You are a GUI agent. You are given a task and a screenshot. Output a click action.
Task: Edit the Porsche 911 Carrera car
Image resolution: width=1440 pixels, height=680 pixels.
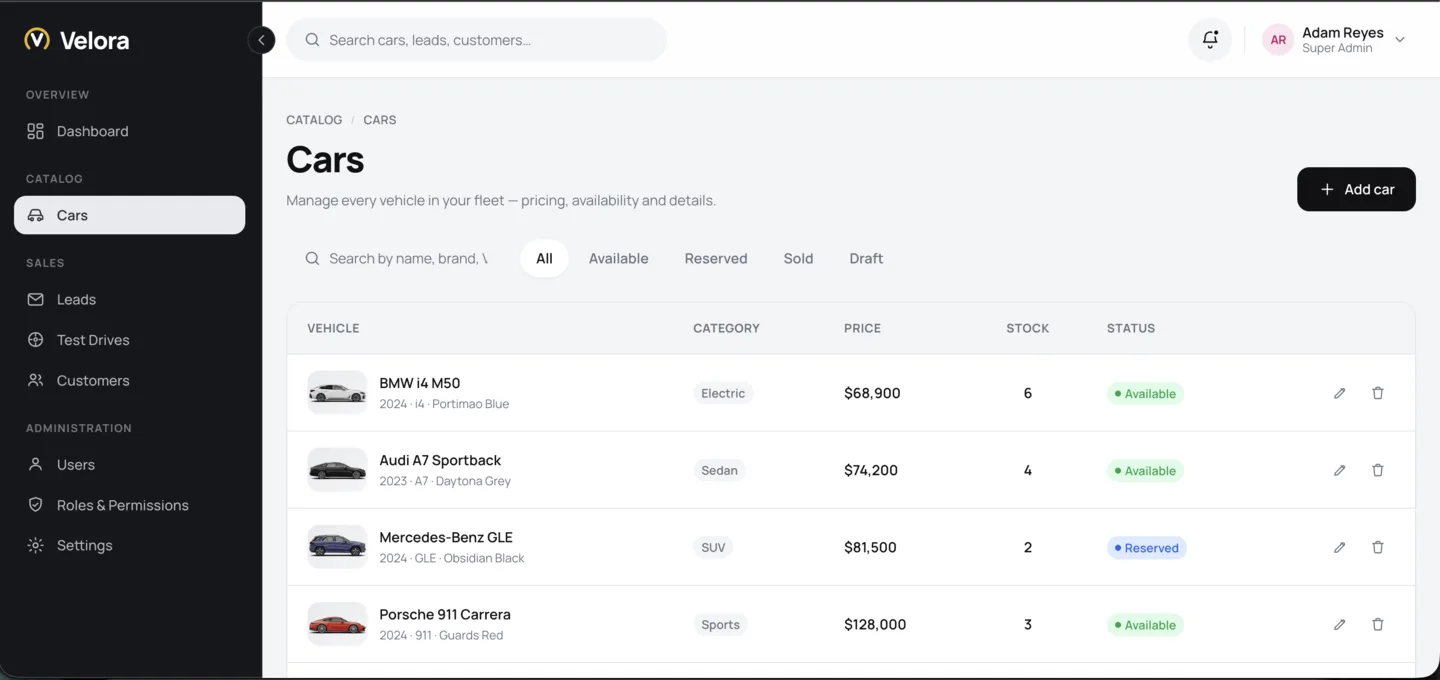1339,624
